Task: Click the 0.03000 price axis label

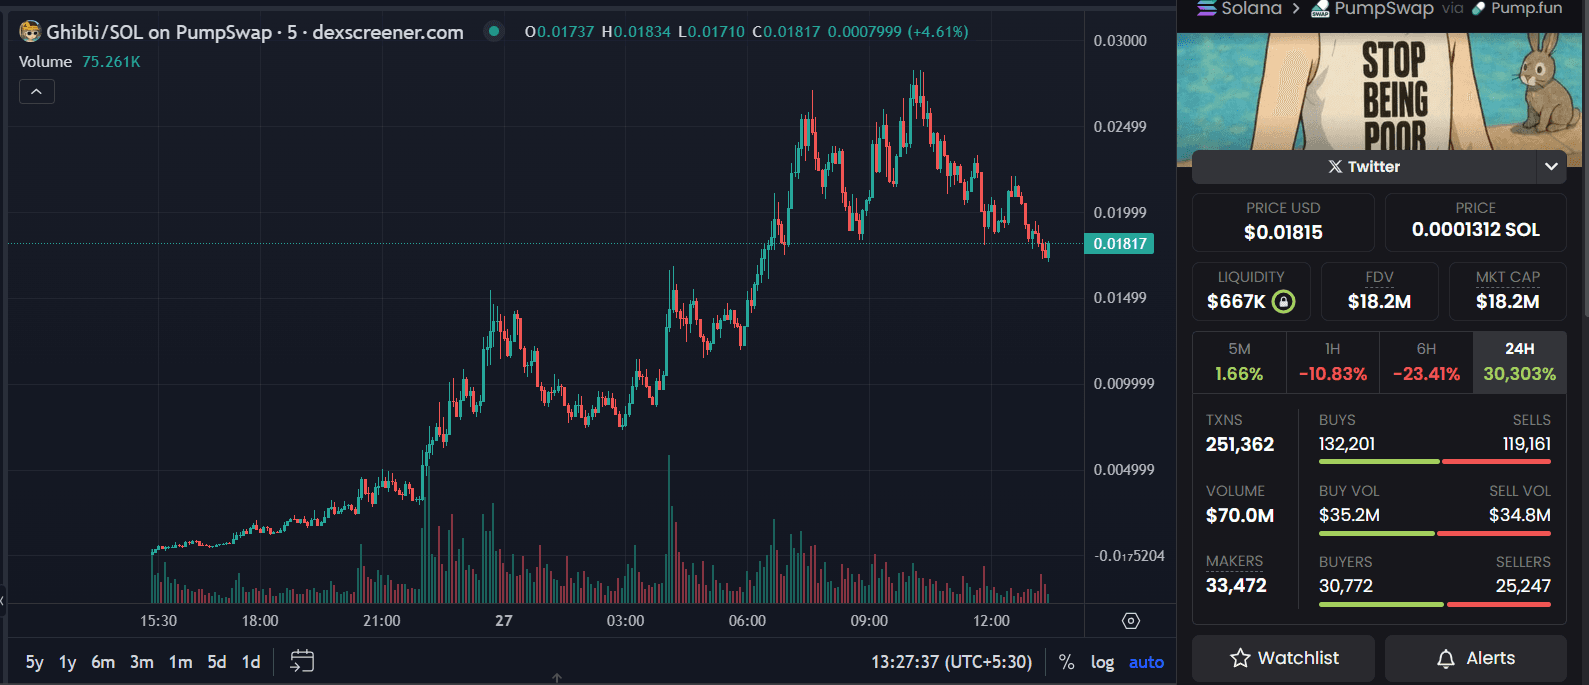Action: pyautogui.click(x=1120, y=41)
